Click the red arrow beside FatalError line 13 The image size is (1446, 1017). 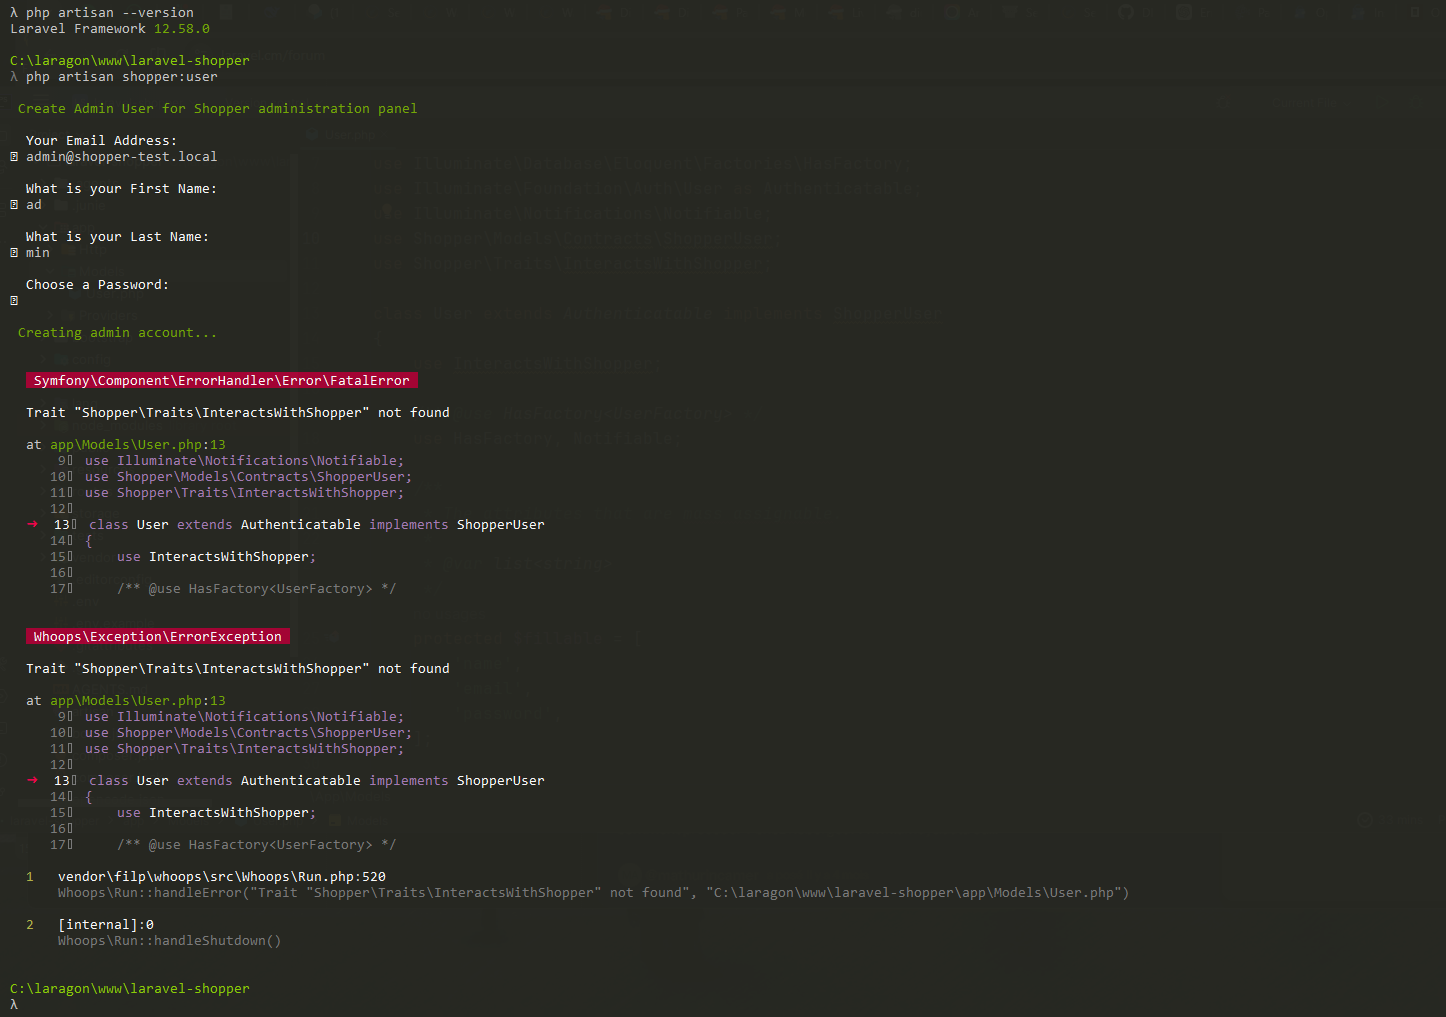[x=33, y=524]
